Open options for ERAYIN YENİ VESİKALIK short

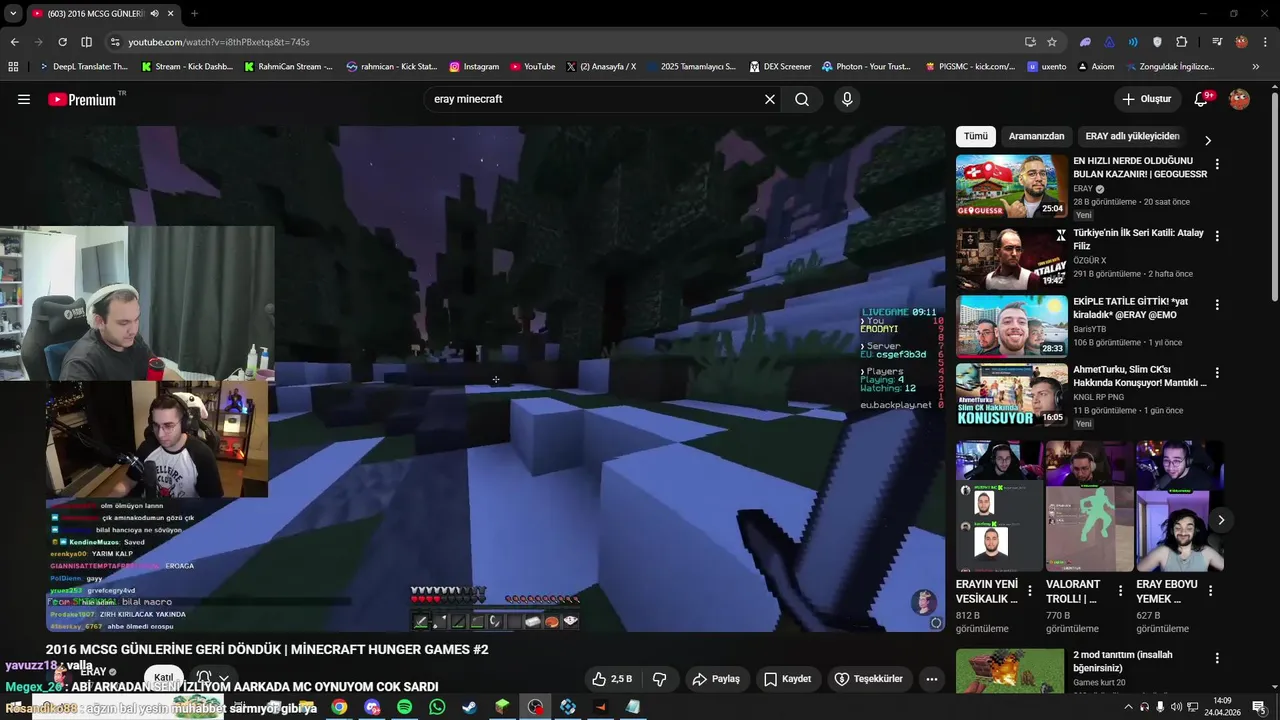pyautogui.click(x=1030, y=591)
